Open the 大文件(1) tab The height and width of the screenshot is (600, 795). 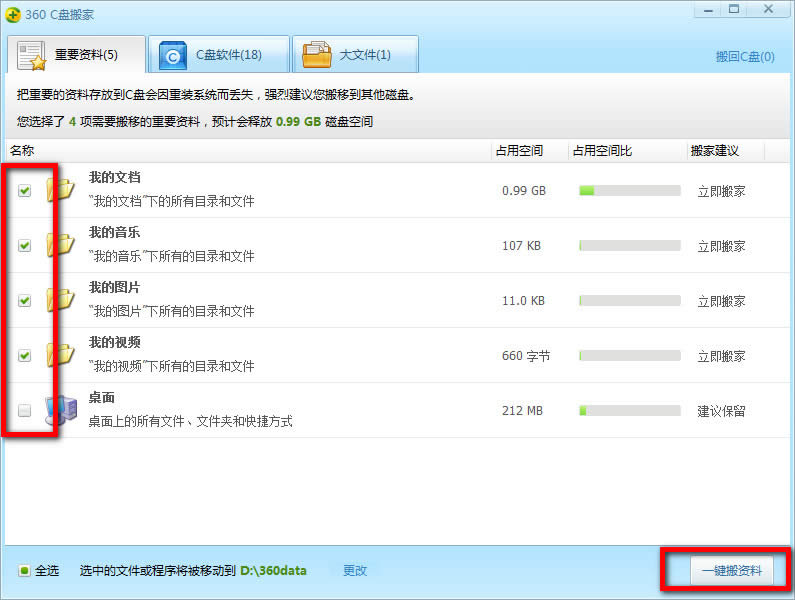pyautogui.click(x=355, y=55)
